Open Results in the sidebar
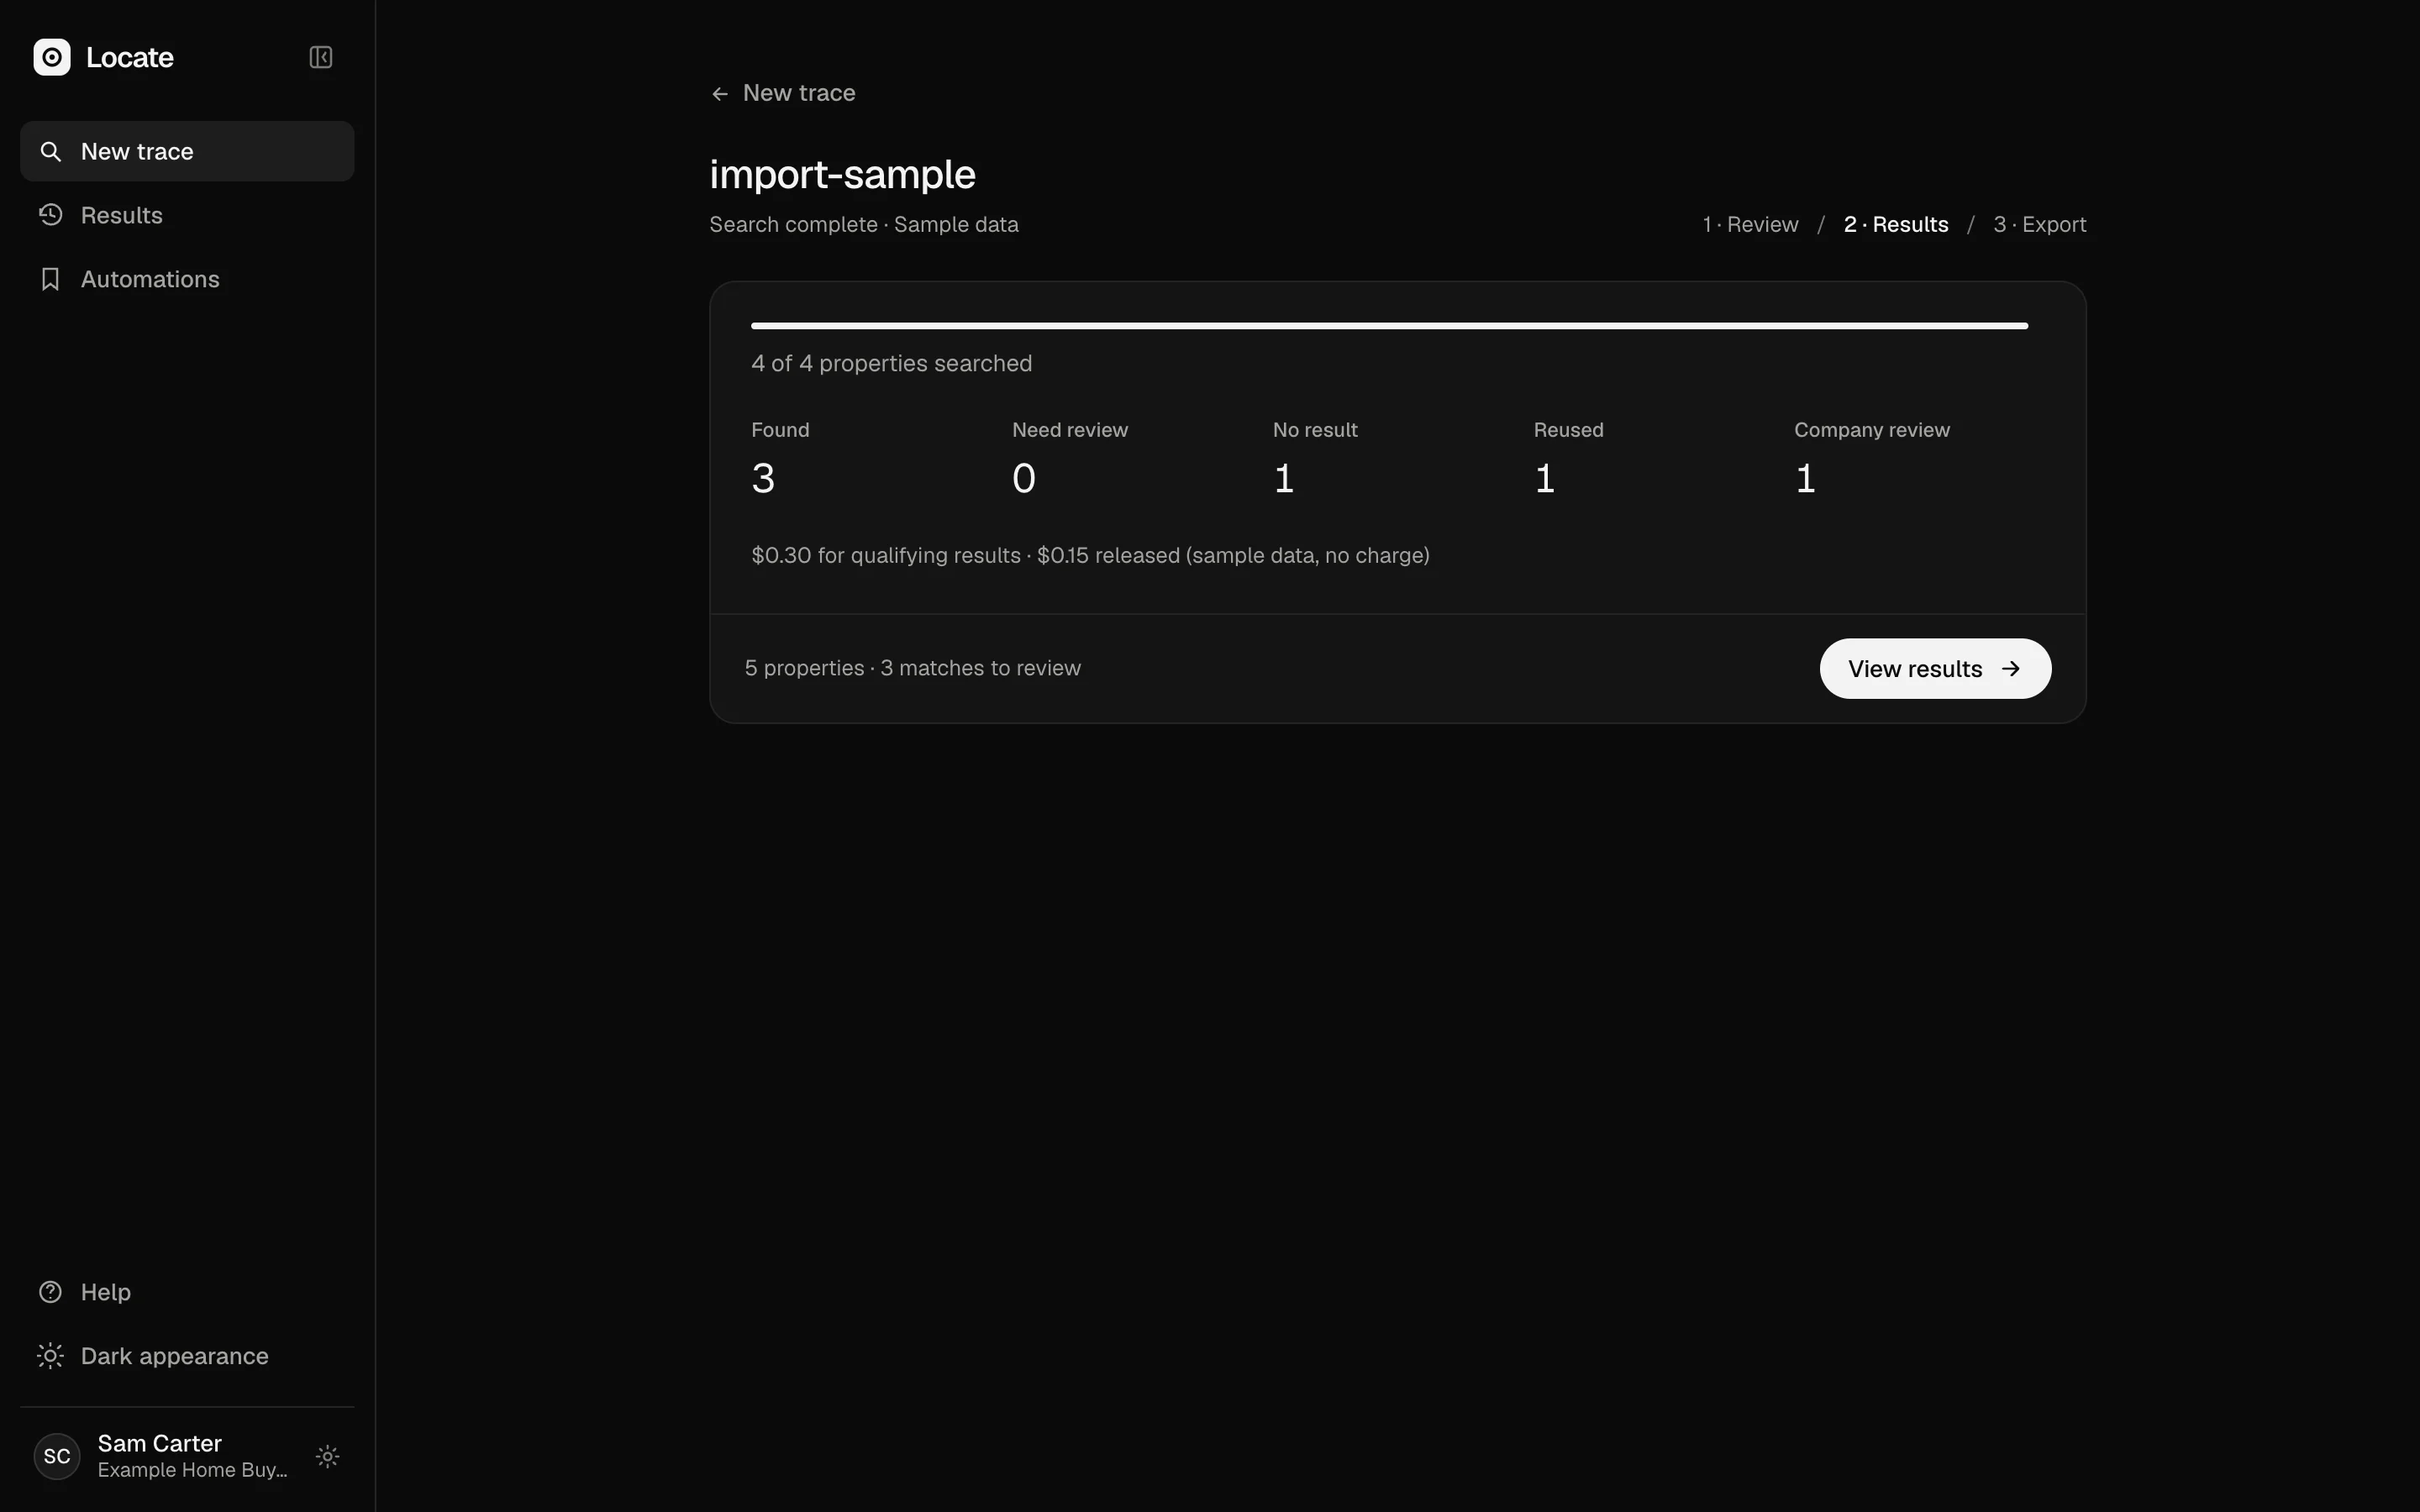This screenshot has width=2420, height=1512. coord(187,215)
